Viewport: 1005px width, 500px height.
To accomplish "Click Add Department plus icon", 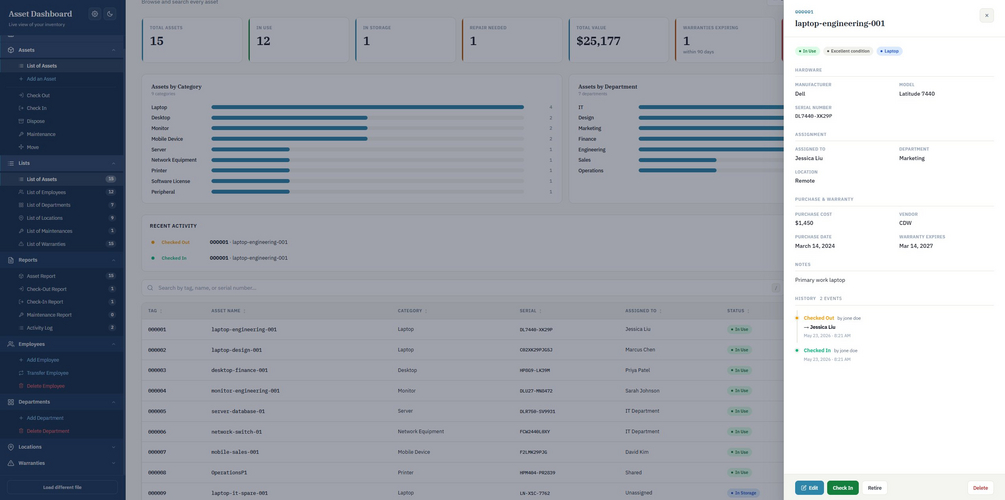I will pos(21,418).
